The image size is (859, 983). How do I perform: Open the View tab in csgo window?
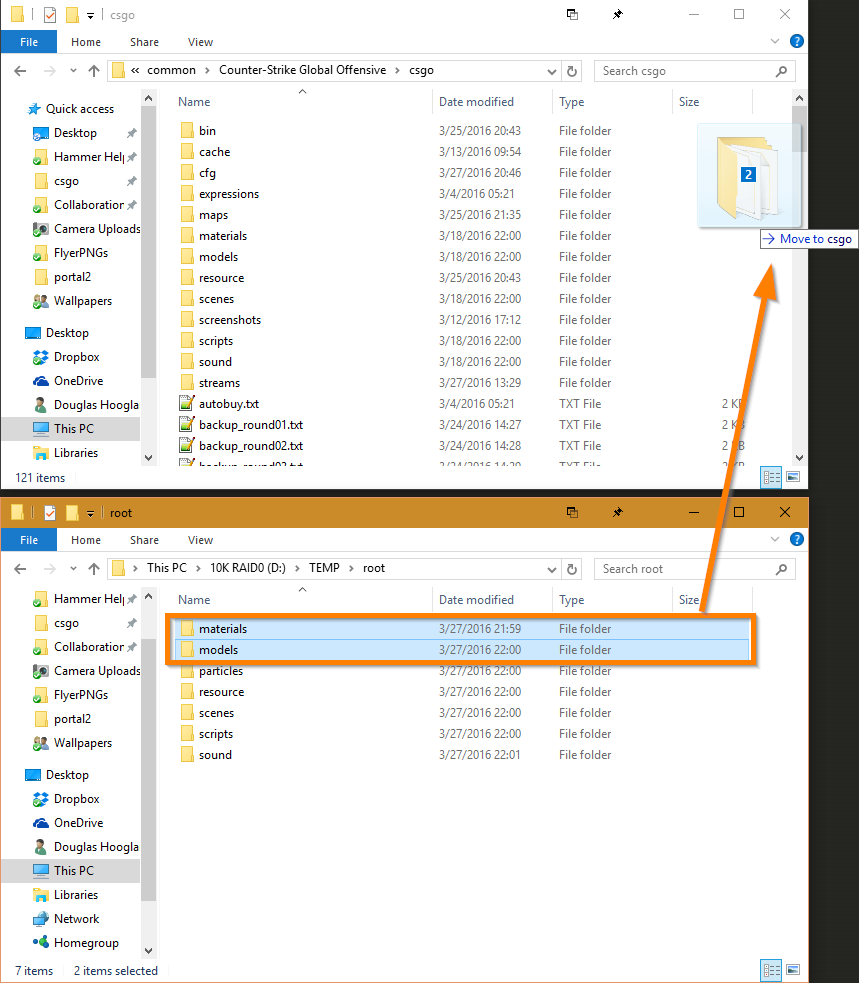coord(200,42)
